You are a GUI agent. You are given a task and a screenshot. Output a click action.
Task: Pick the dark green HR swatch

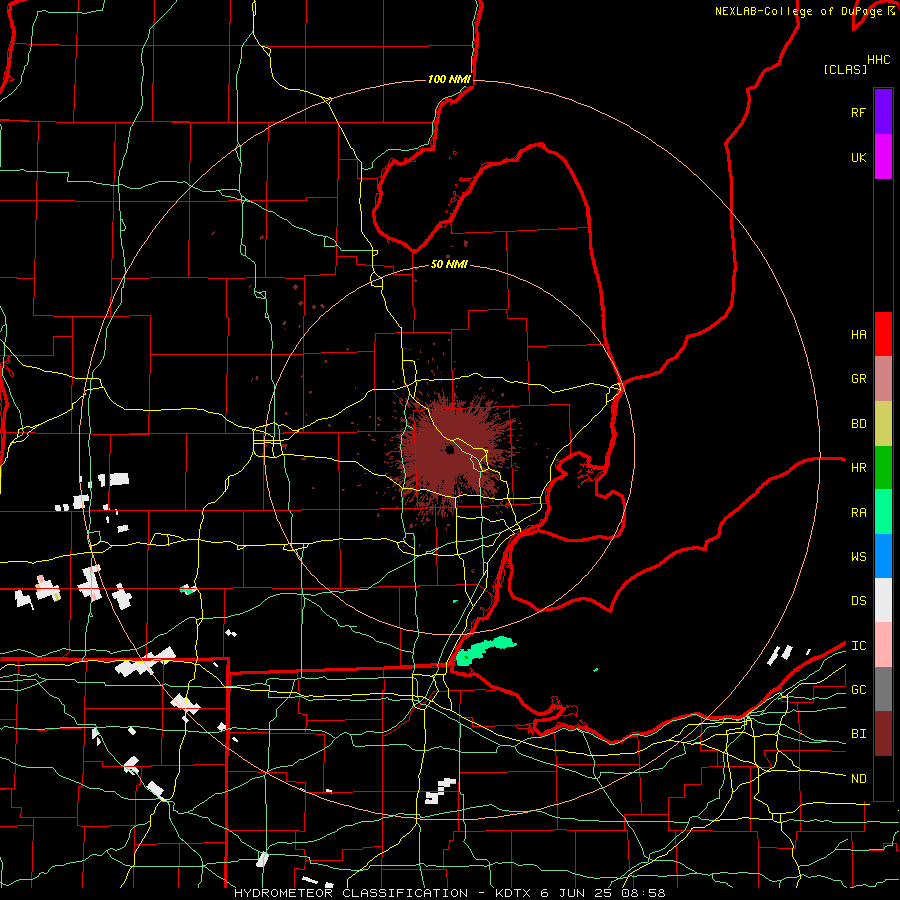point(883,468)
